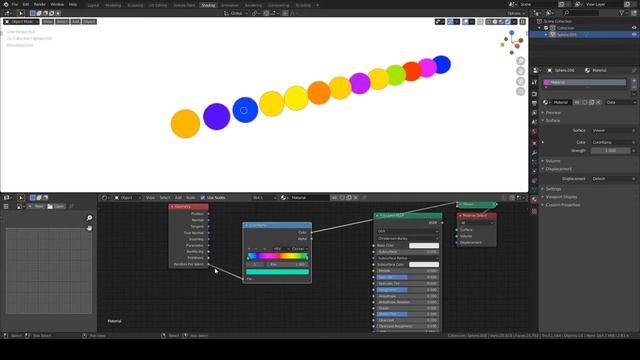Adjust the Roughness slider in Principled BSDF
Screen dimensions: 640x360
(407, 290)
